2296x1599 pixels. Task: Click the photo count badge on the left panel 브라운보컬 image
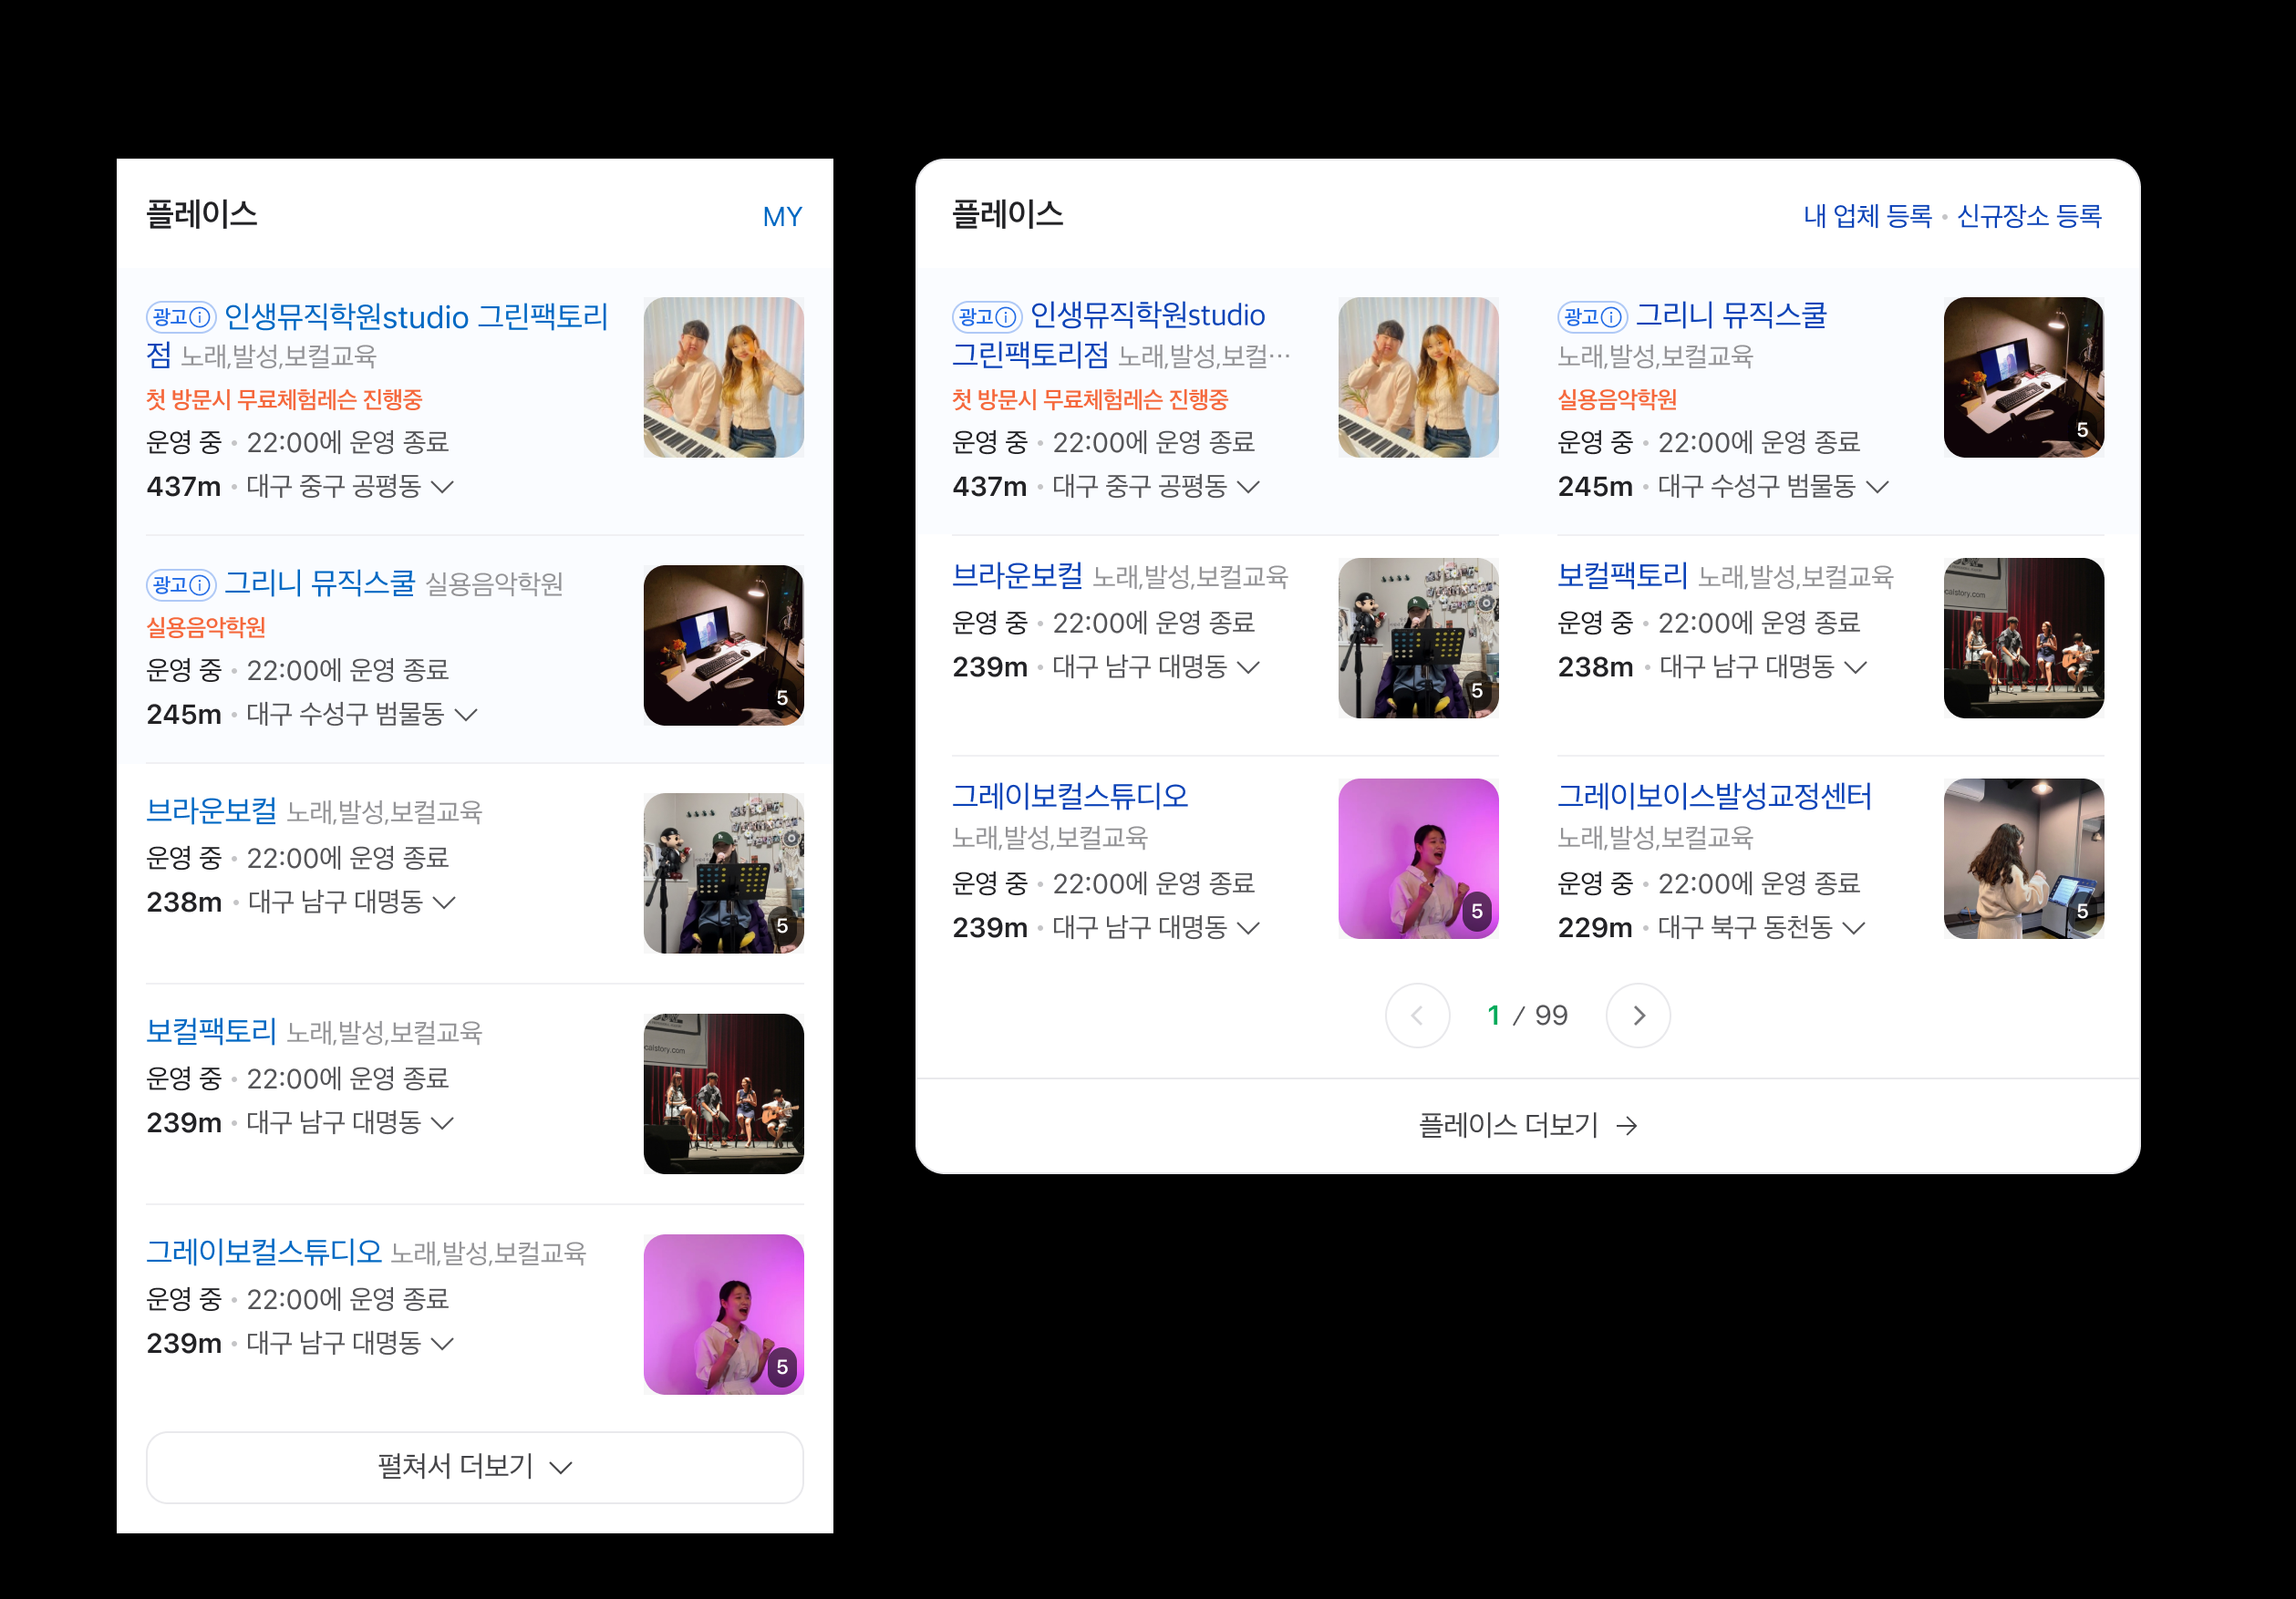pyautogui.click(x=782, y=926)
